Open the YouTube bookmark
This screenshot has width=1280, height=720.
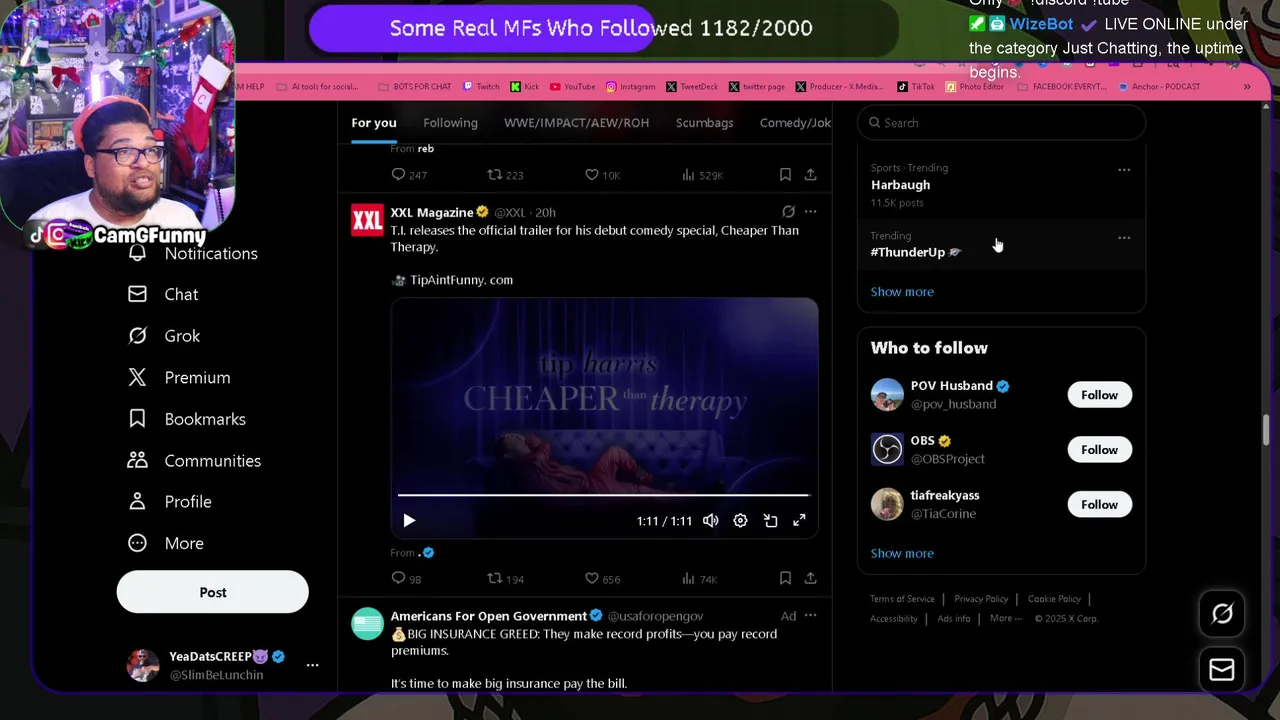pyautogui.click(x=572, y=87)
